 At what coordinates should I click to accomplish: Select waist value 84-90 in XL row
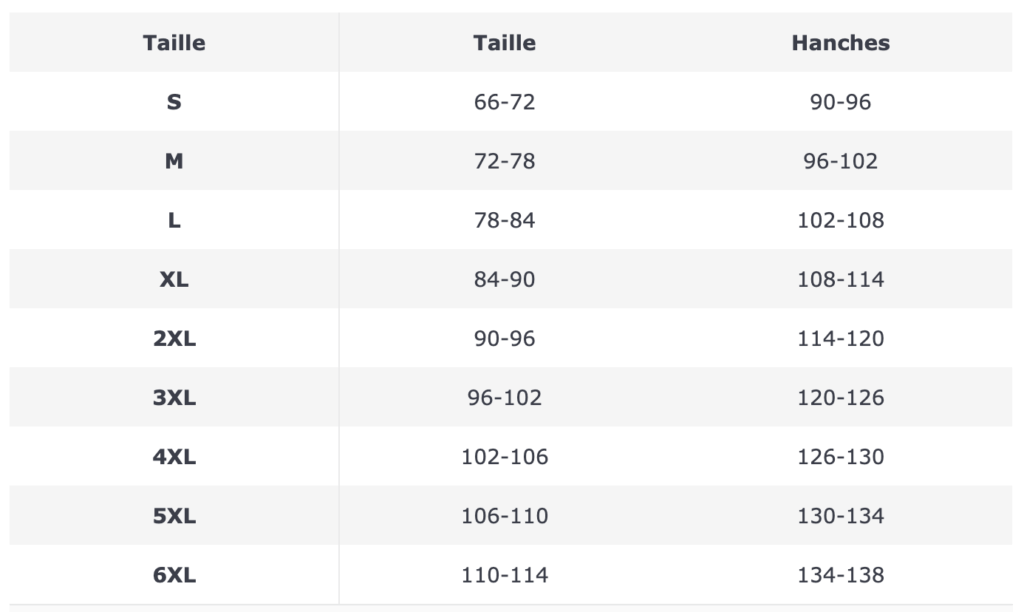click(504, 279)
